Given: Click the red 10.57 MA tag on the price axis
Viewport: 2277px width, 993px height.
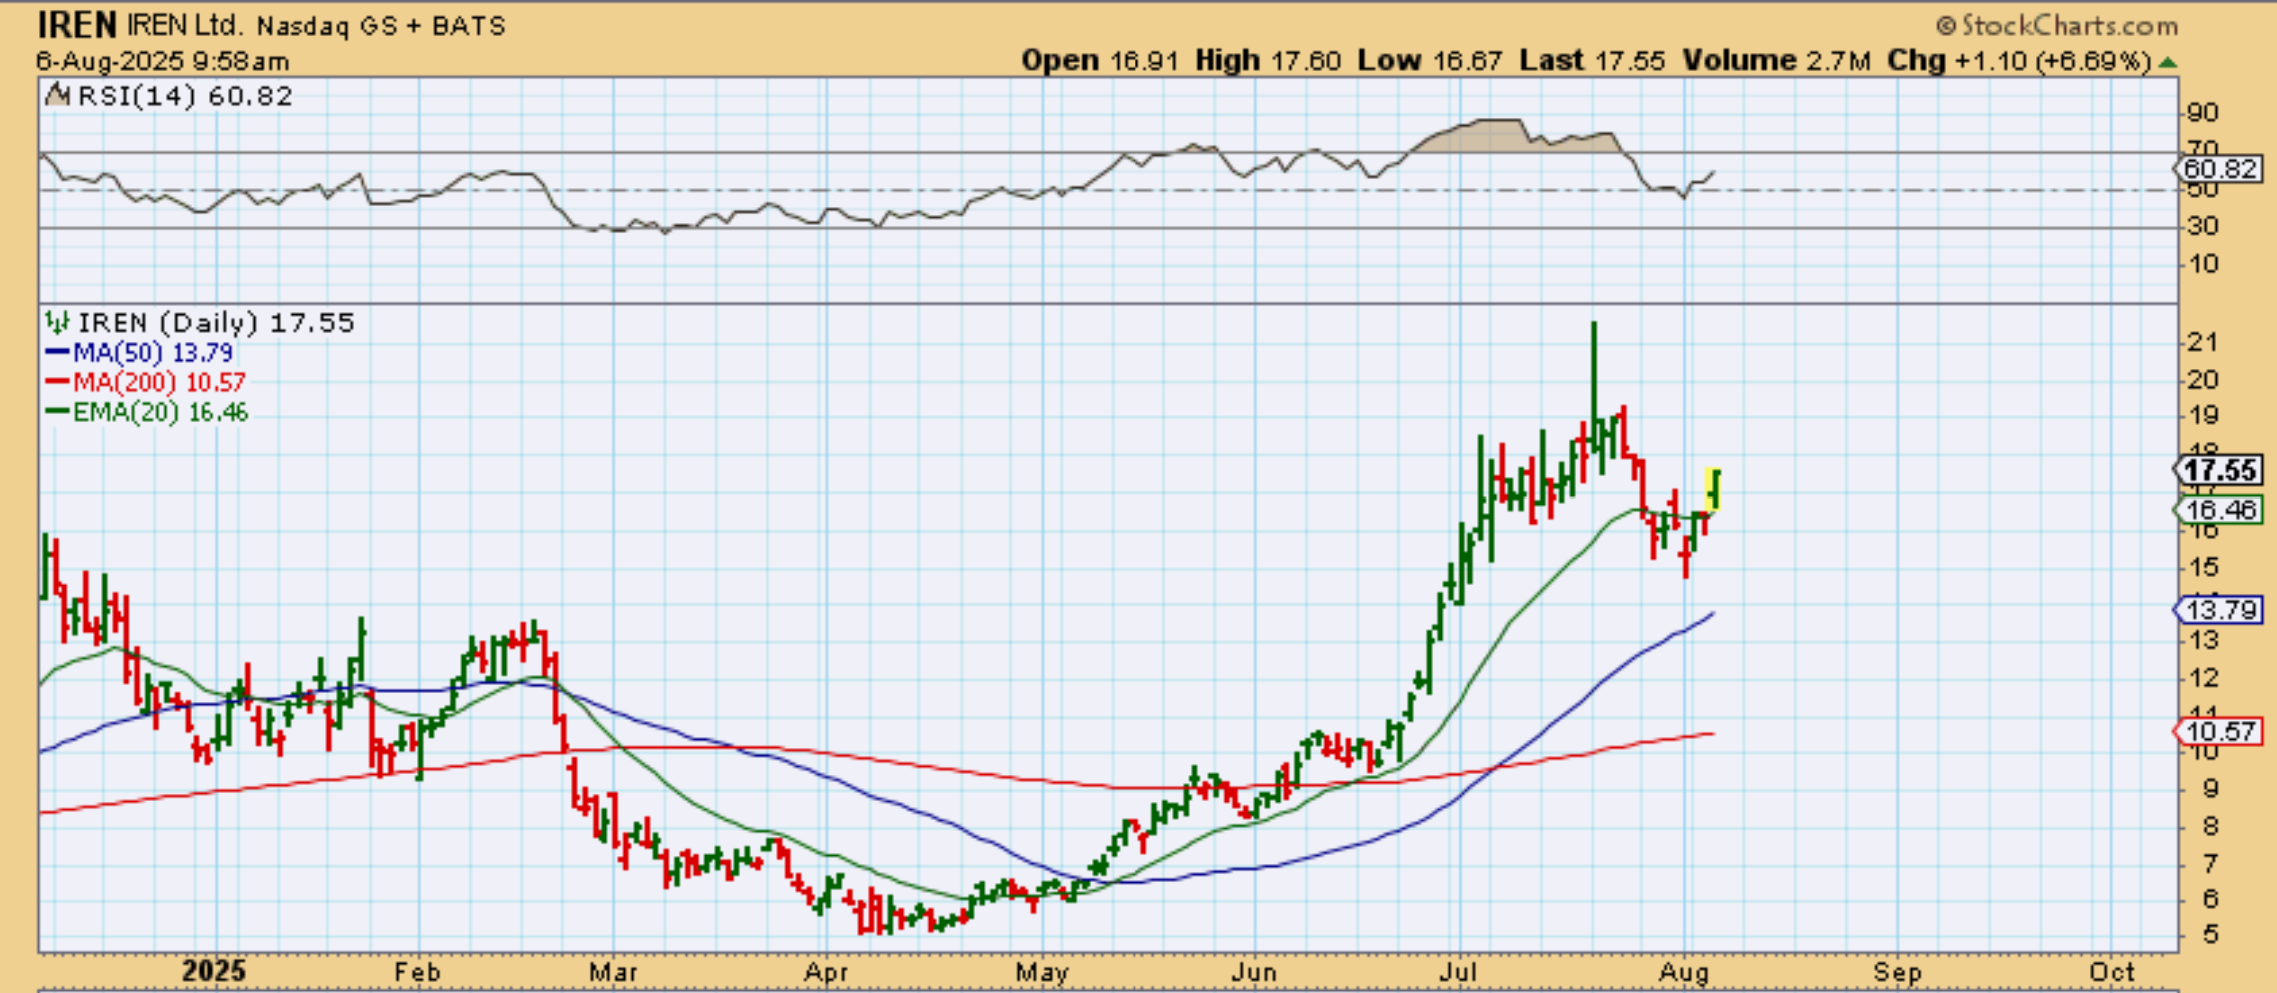Looking at the screenshot, I should pos(2219,731).
